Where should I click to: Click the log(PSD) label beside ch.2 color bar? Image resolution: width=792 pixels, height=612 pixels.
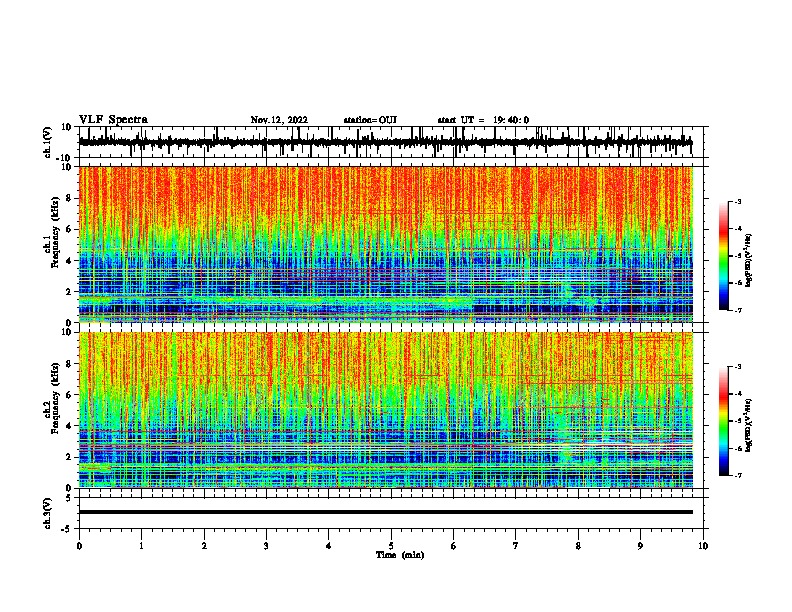(749, 425)
